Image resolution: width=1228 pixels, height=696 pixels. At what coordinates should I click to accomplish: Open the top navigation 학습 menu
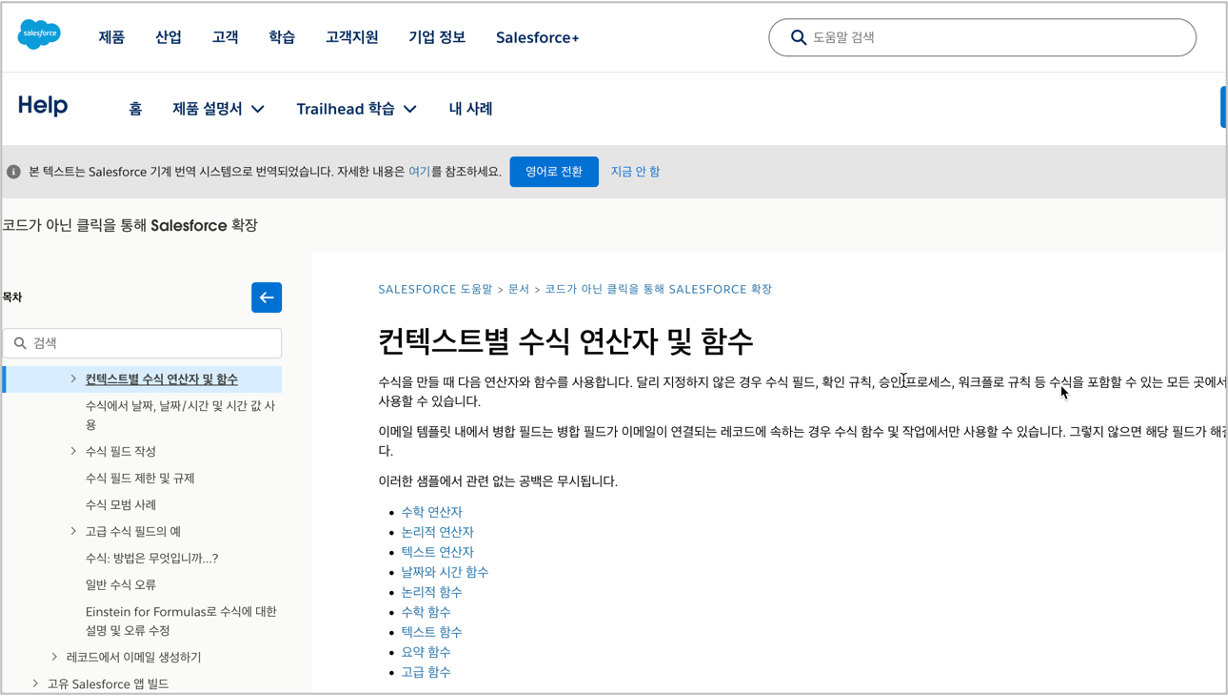click(x=282, y=37)
